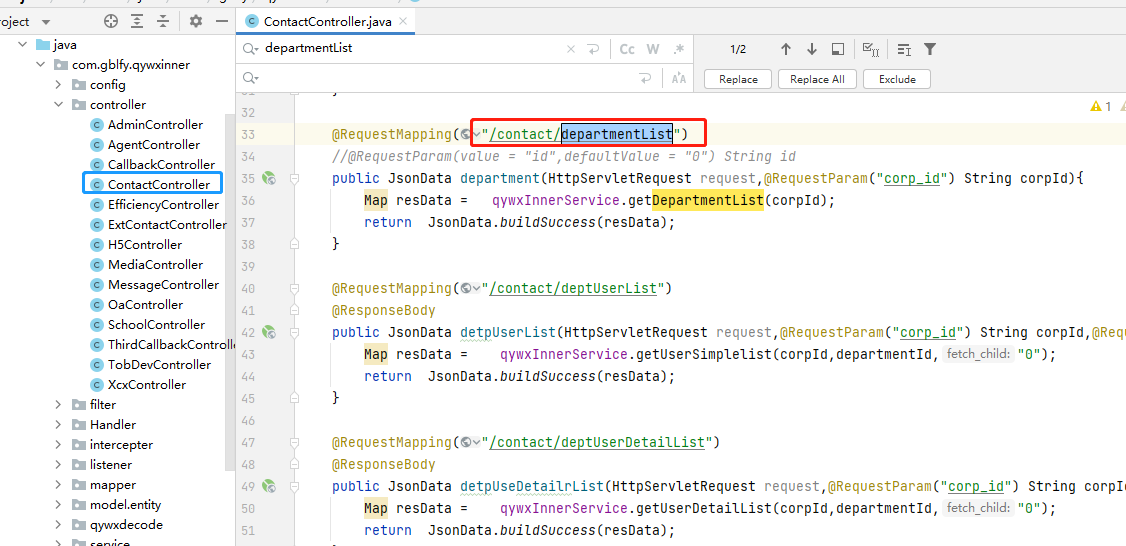Expand the listener package
Viewport: 1126px width, 546px height.
[58, 465]
